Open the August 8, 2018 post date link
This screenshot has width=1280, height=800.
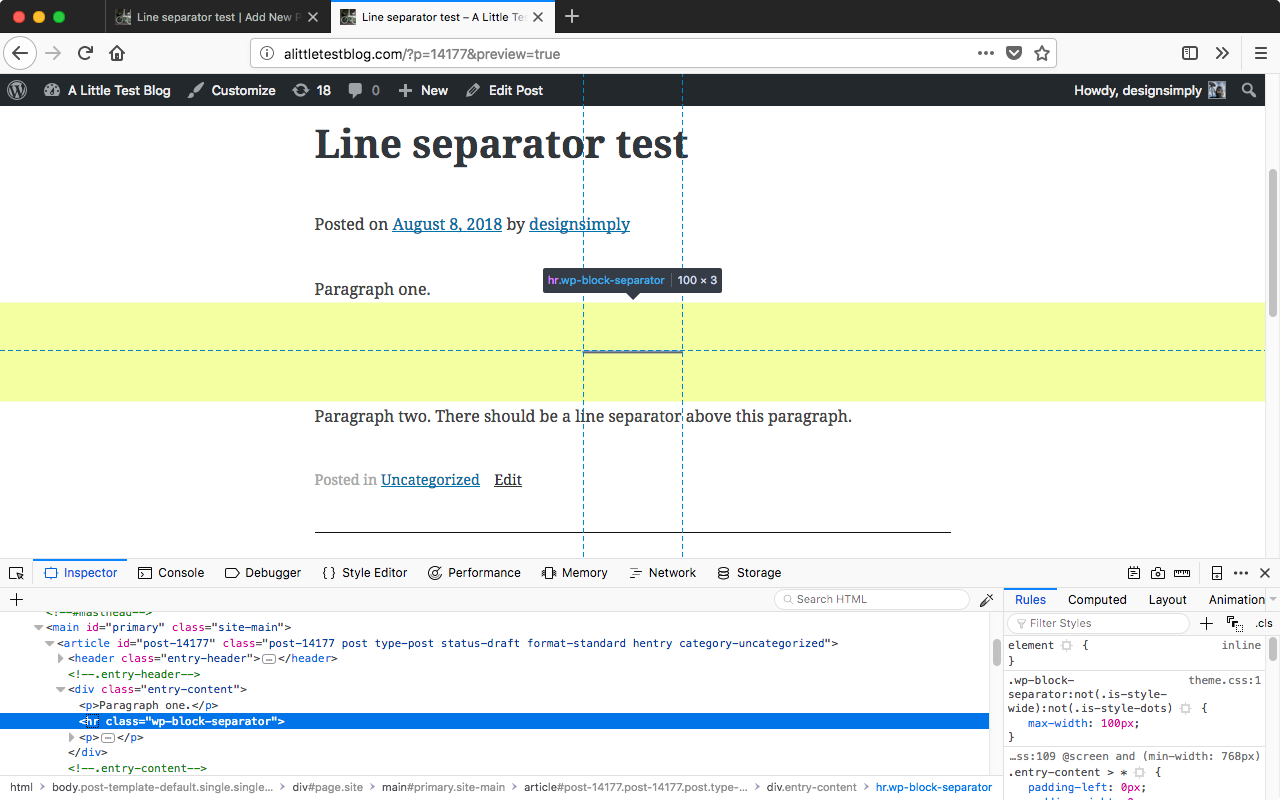pos(446,224)
